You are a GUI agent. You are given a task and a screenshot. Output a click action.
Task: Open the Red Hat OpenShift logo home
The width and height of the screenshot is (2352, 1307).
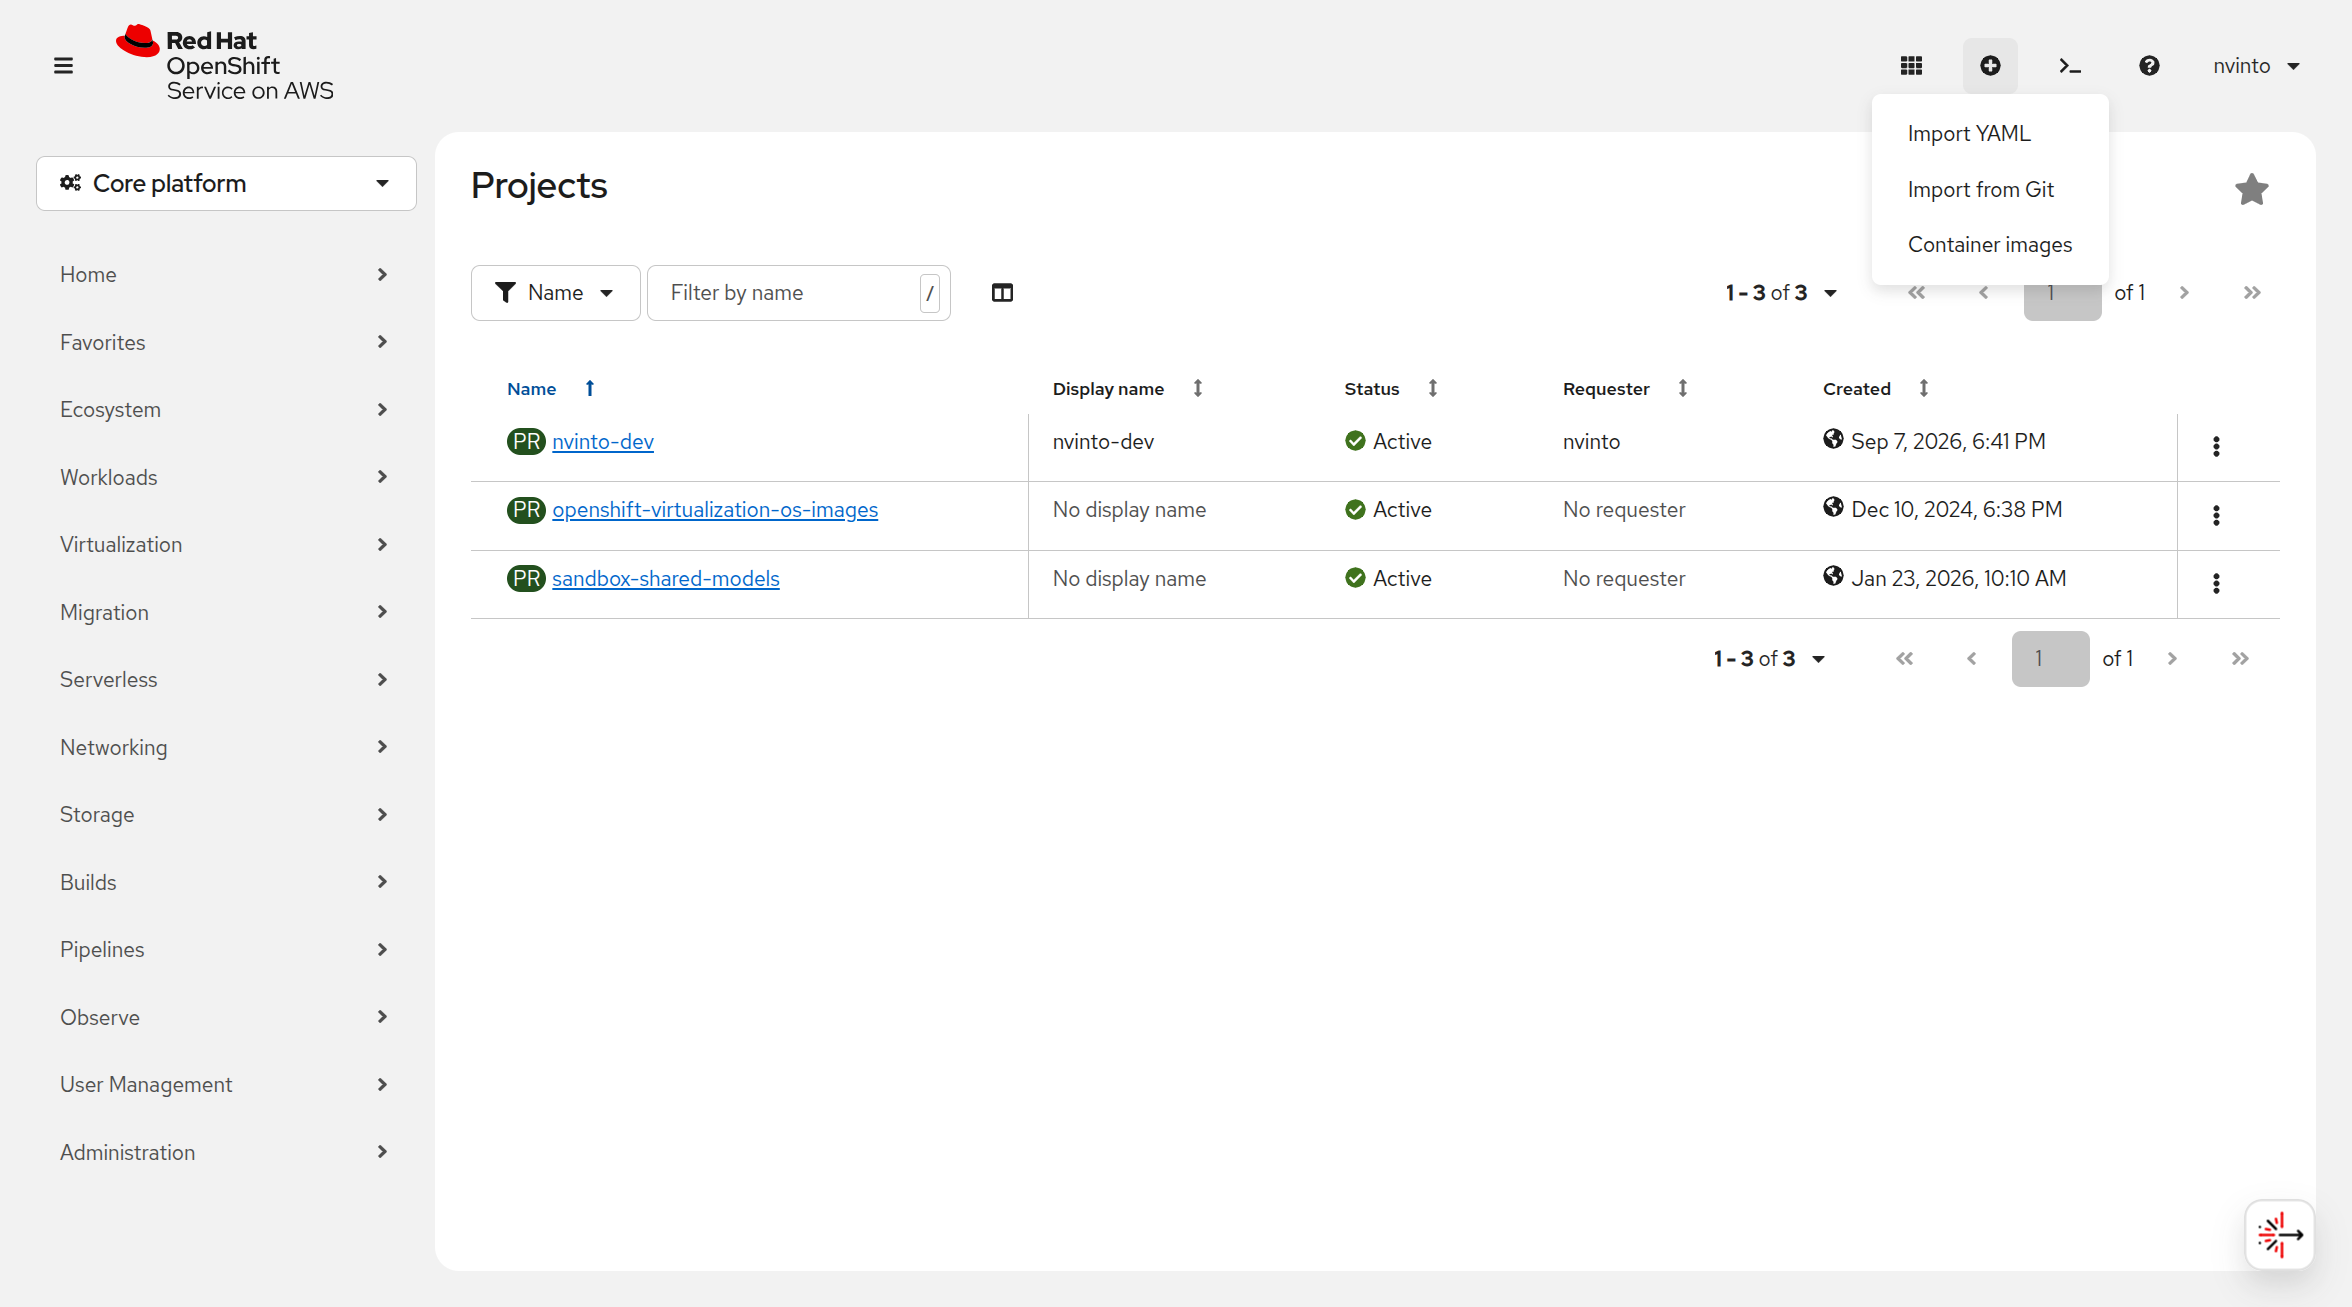(225, 65)
